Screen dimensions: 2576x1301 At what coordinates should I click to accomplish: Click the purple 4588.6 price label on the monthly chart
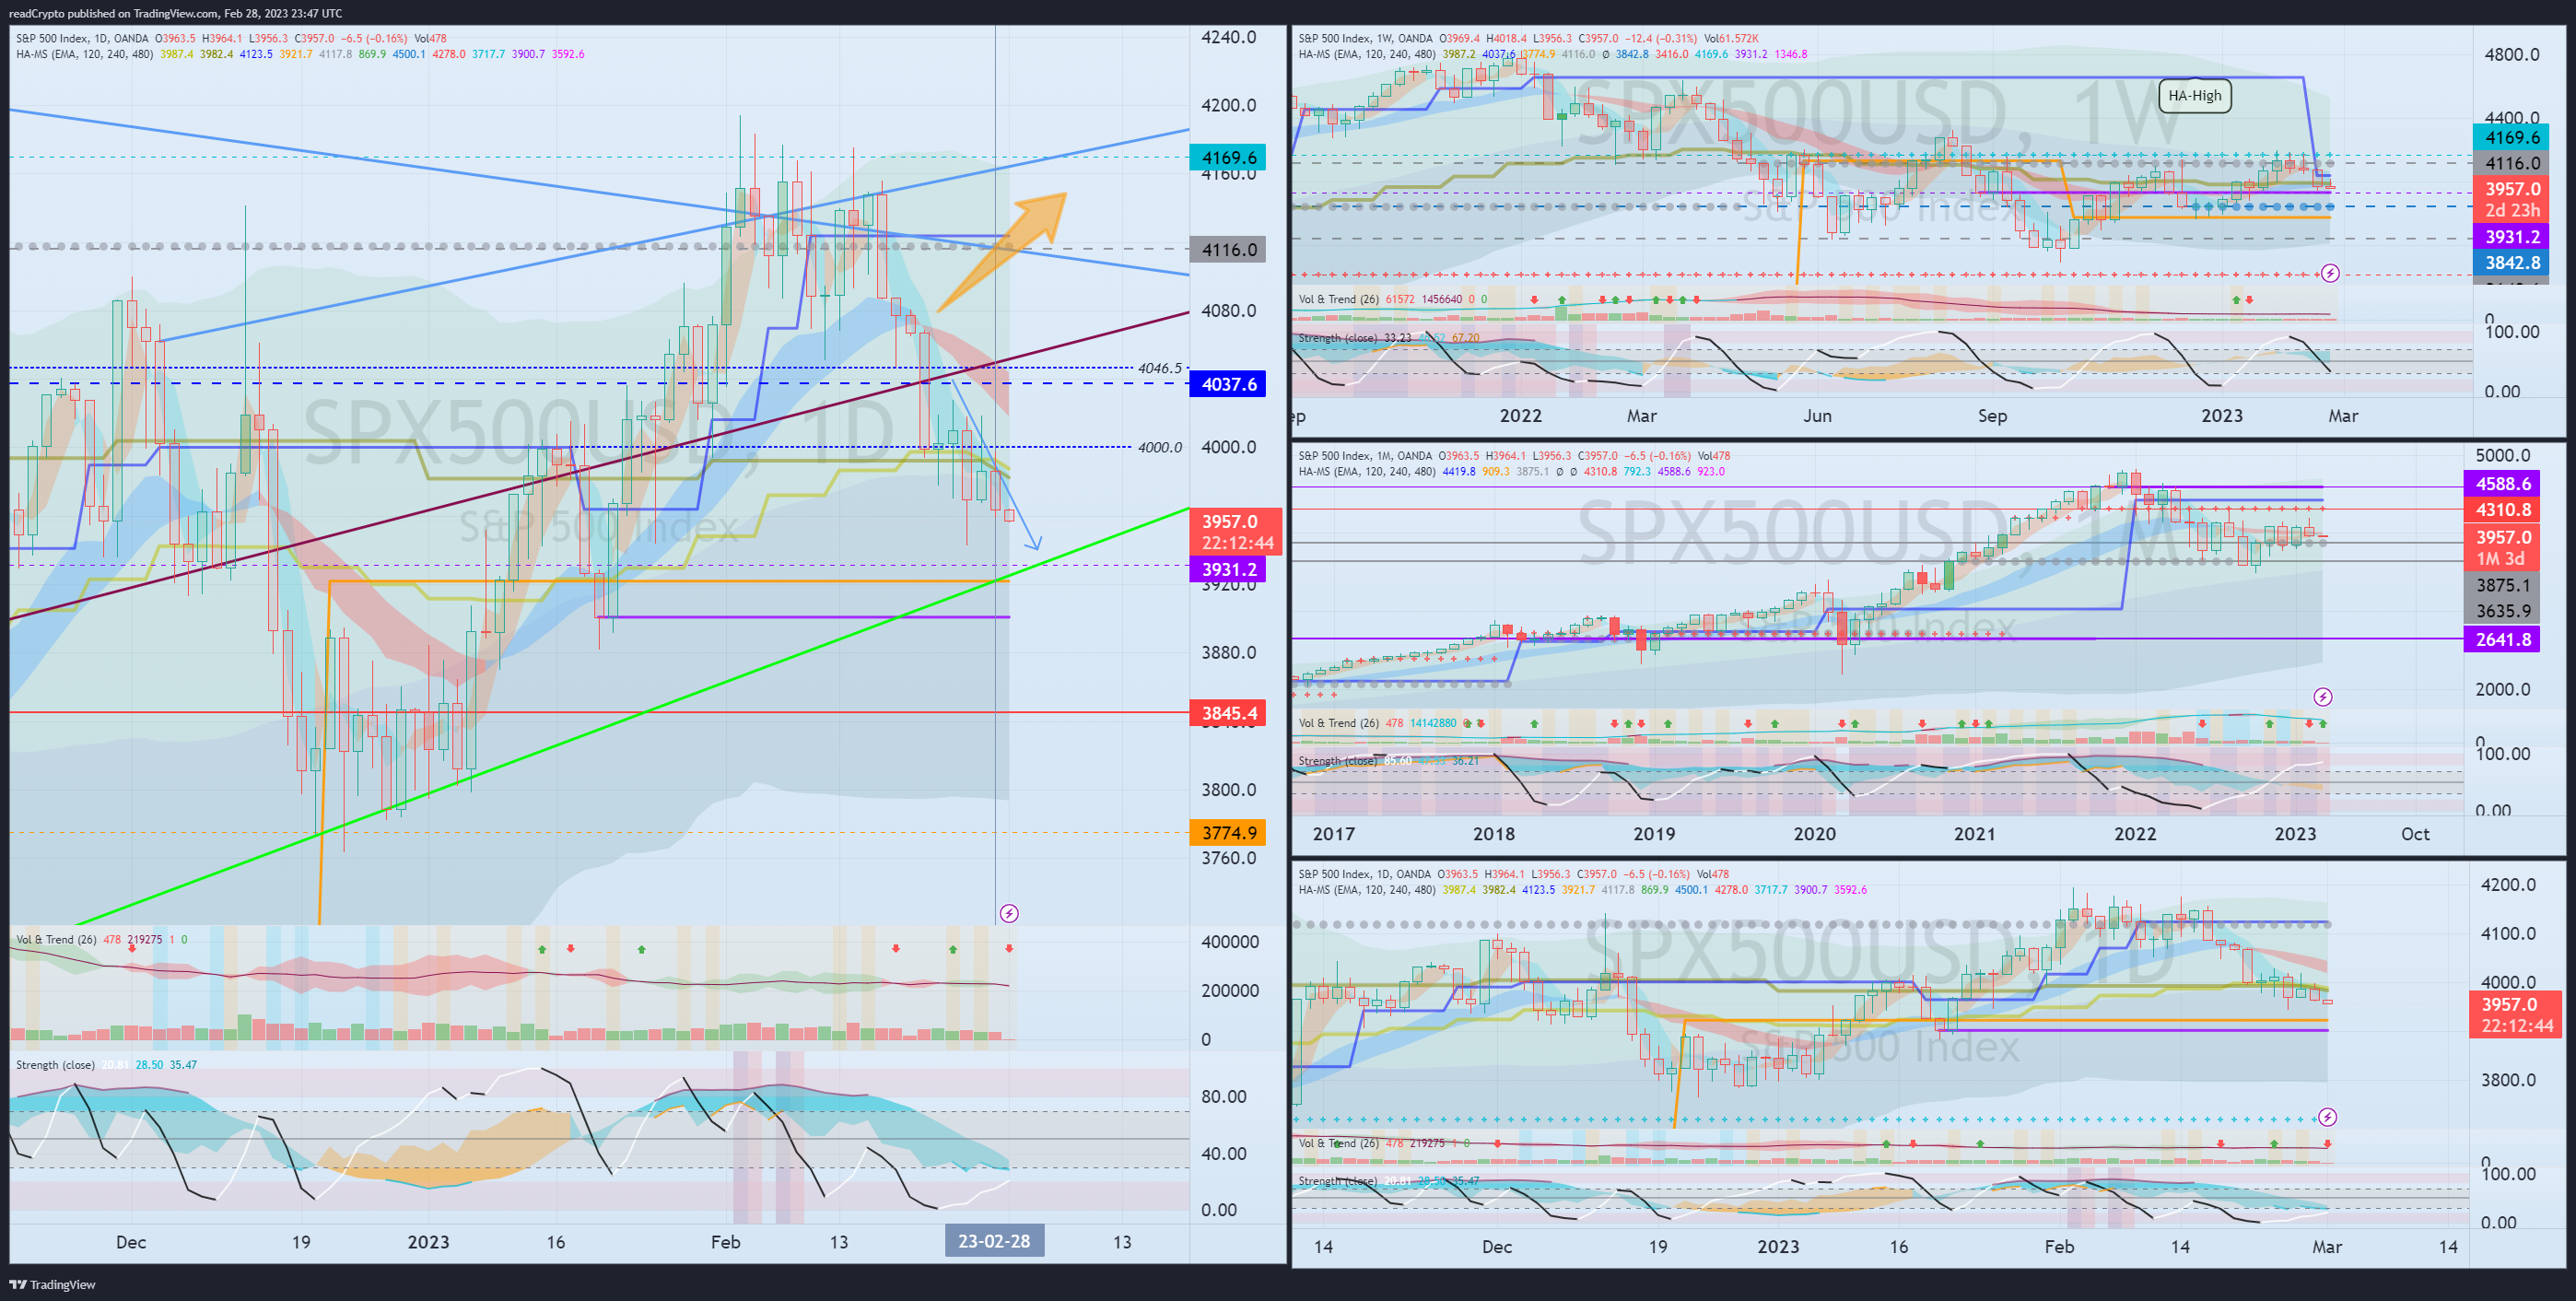[2503, 484]
